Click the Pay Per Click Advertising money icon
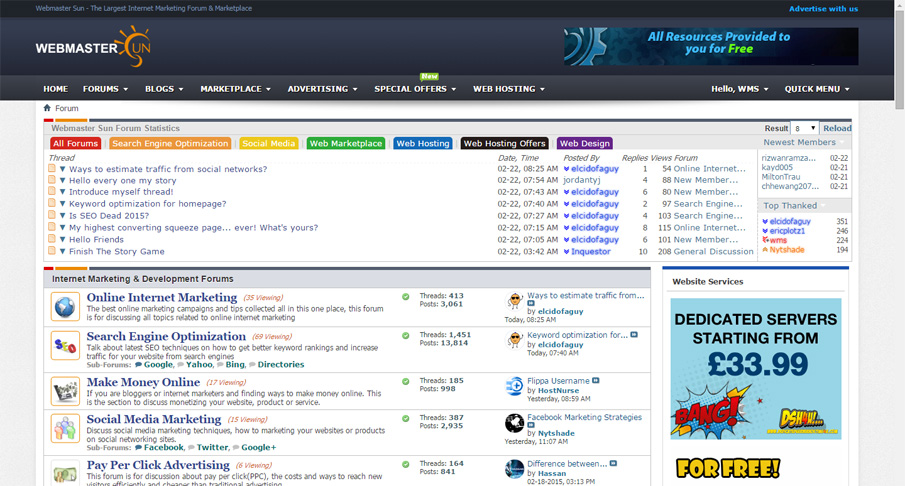 65,473
